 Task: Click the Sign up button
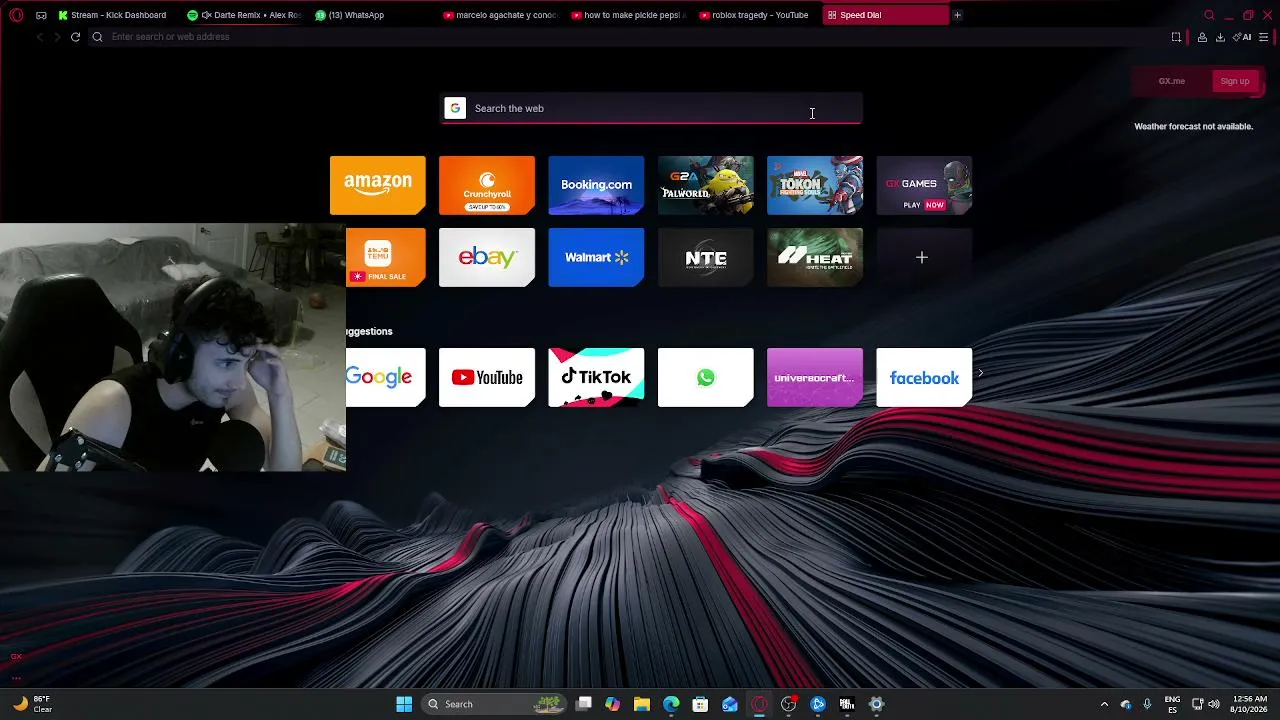tap(1235, 81)
